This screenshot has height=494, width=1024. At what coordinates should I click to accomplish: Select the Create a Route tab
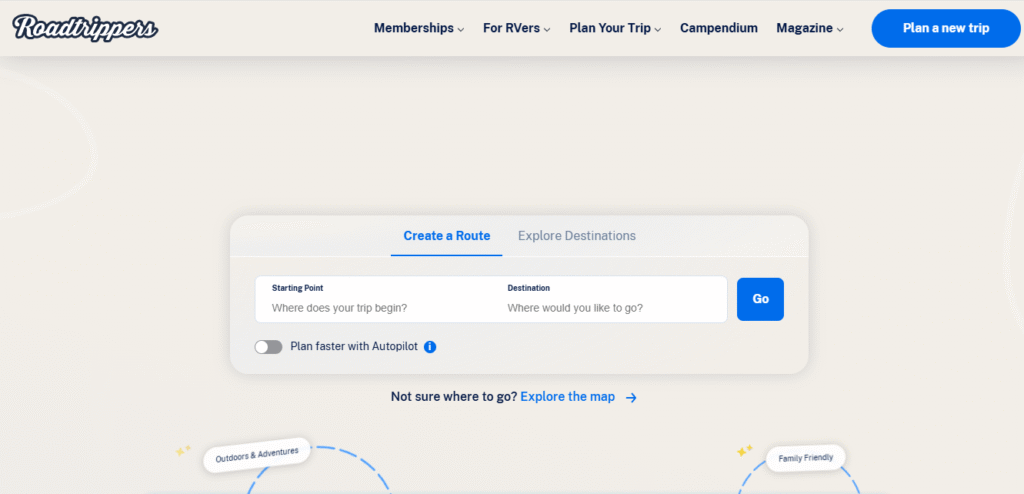point(446,236)
